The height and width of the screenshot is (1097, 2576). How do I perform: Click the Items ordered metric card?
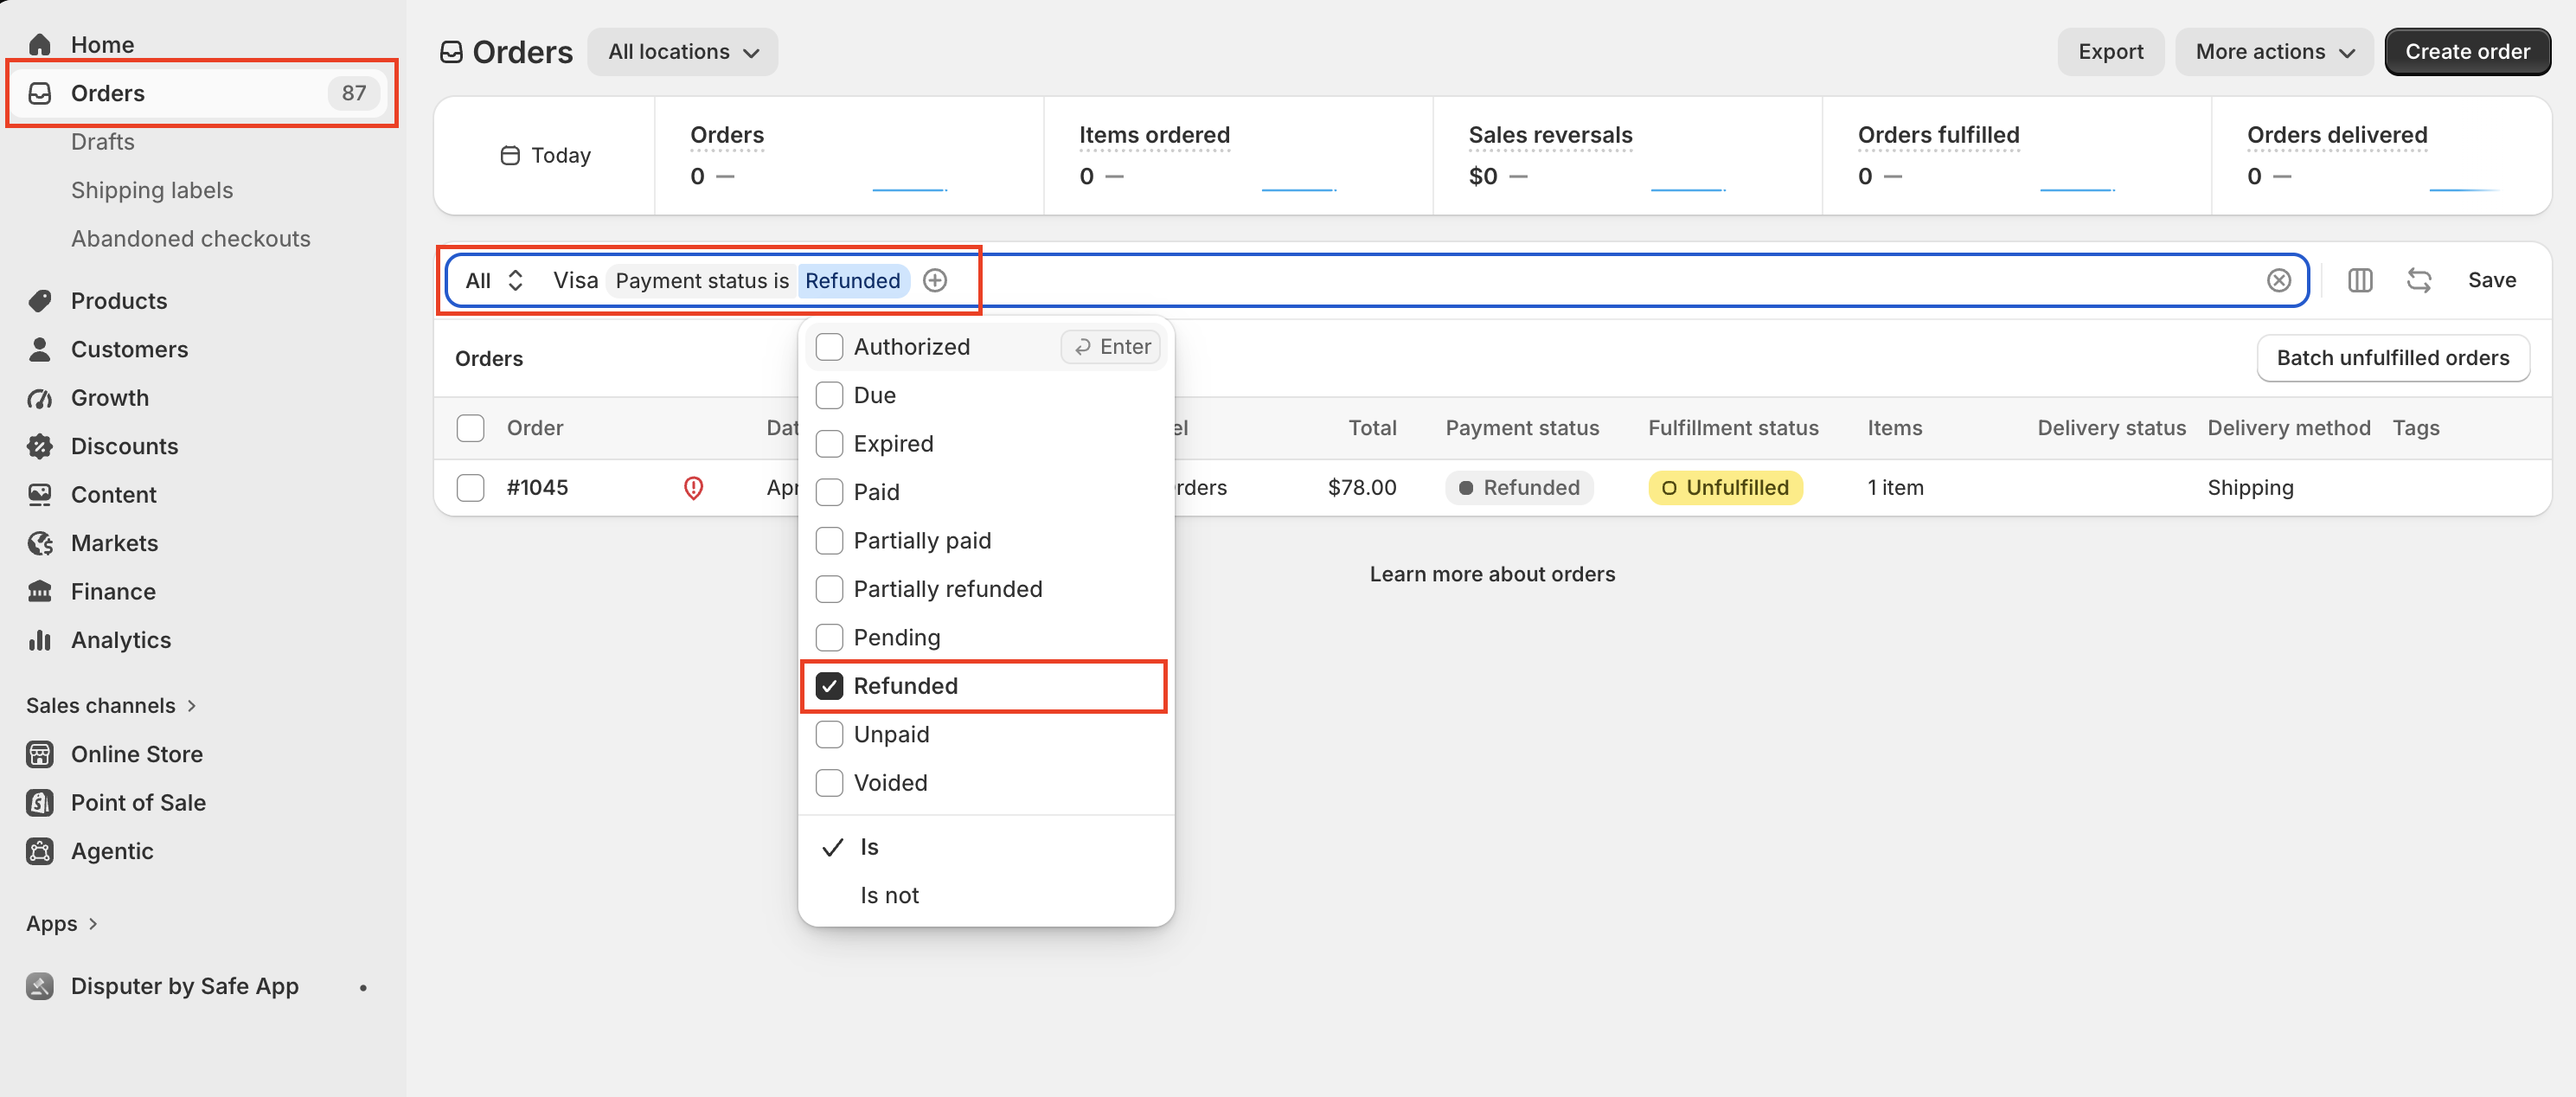point(1238,156)
